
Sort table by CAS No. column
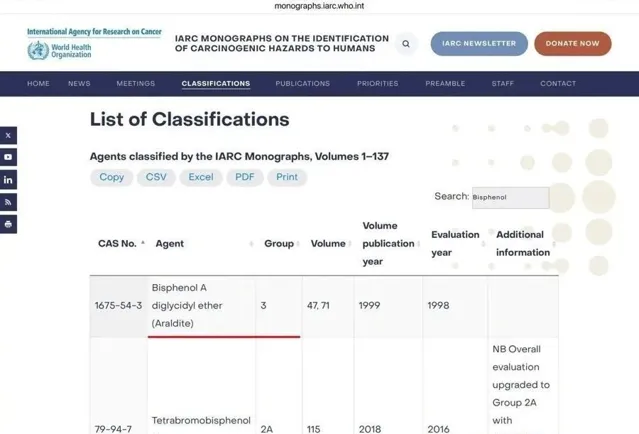click(121, 243)
